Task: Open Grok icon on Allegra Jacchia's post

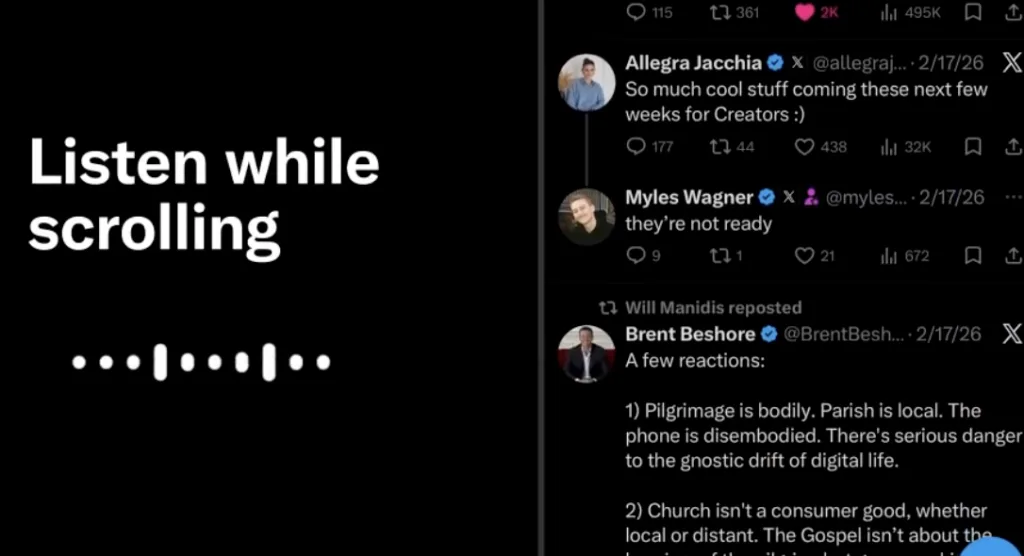Action: (1012, 62)
